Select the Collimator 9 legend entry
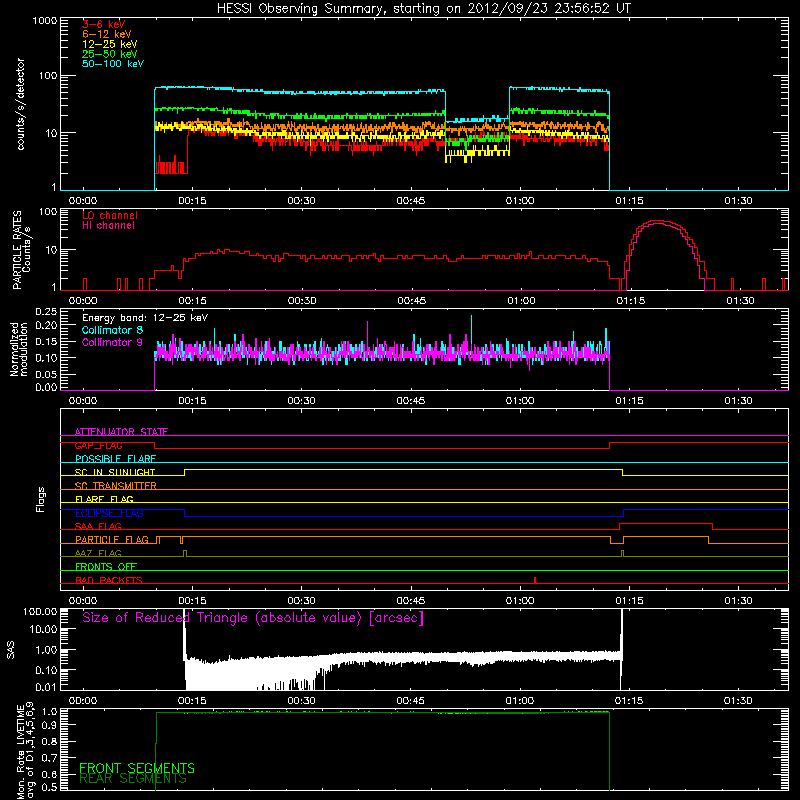 (x=112, y=342)
